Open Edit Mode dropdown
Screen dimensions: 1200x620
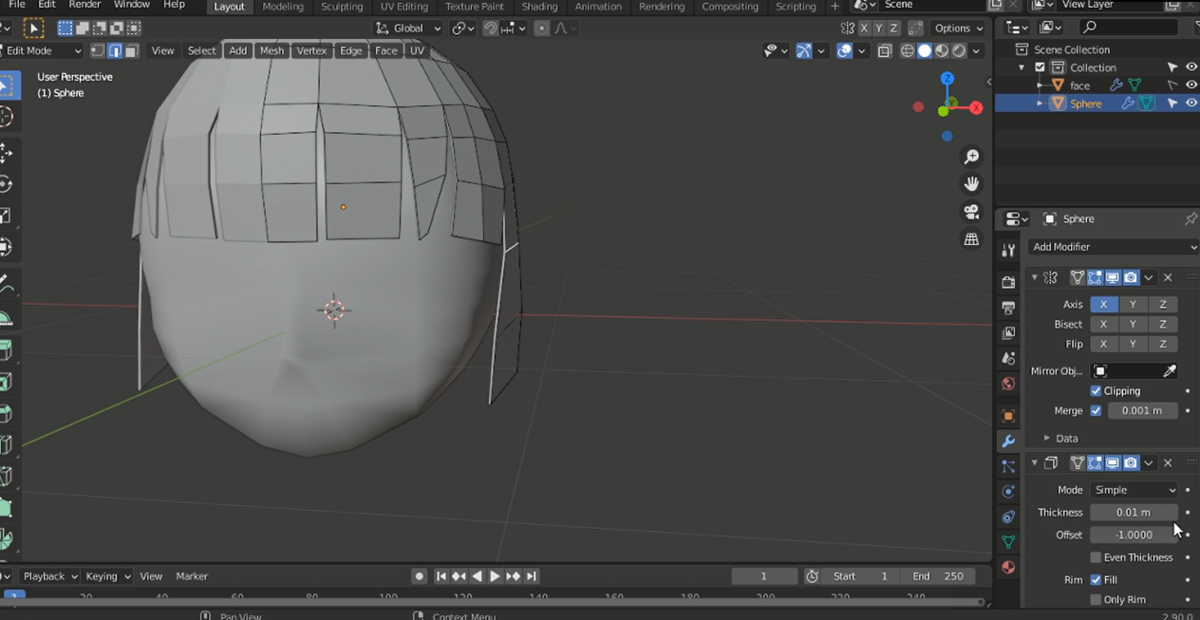(x=42, y=51)
